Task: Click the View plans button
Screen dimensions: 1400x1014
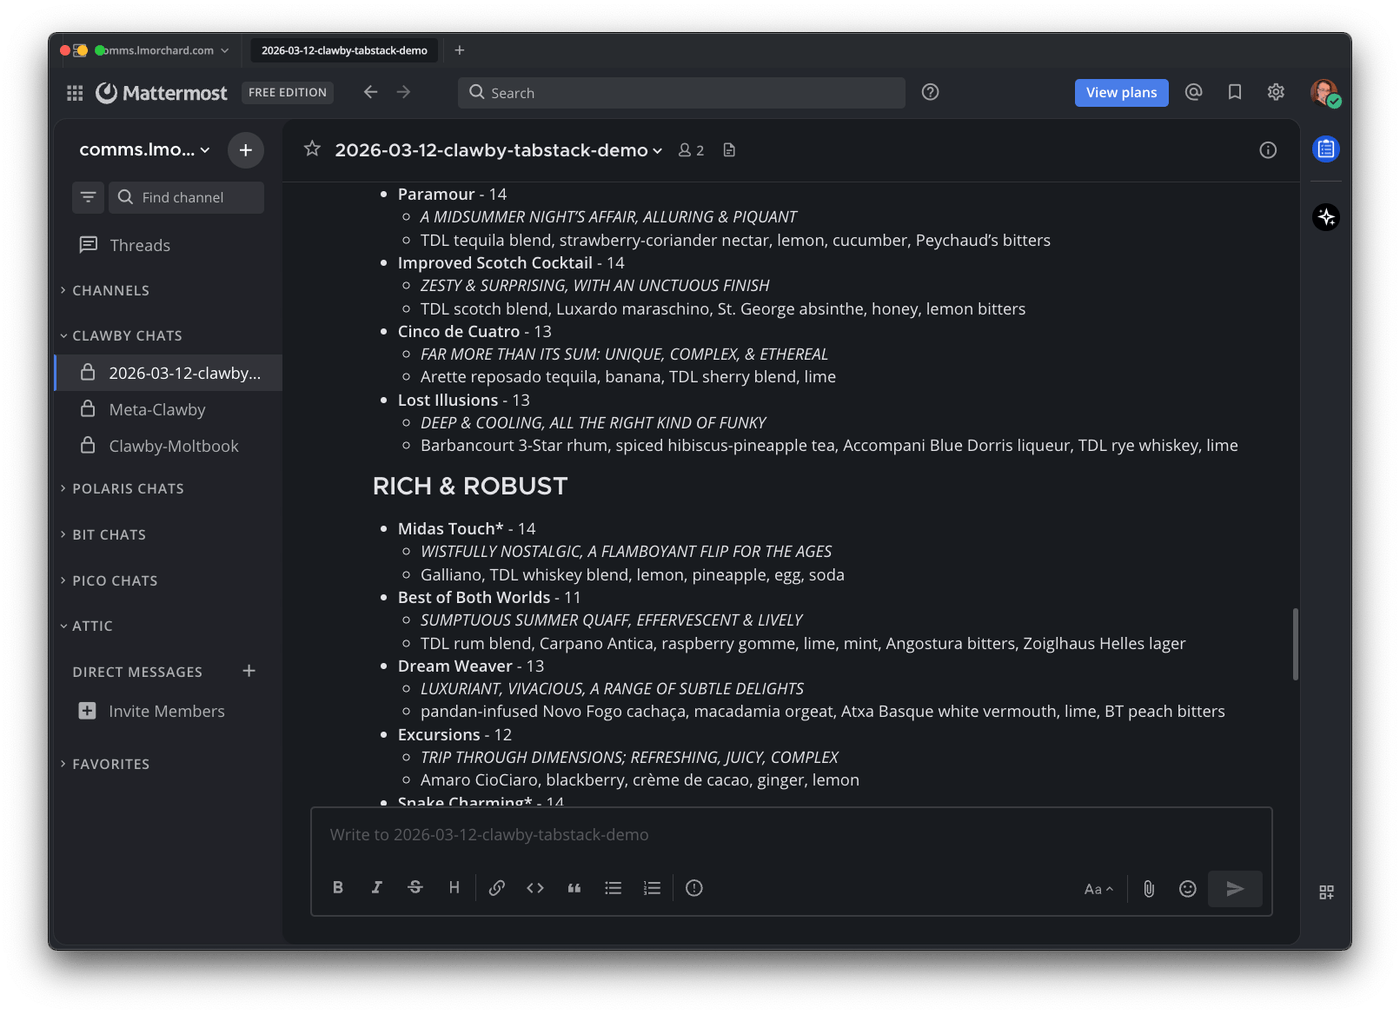Action: [1121, 92]
